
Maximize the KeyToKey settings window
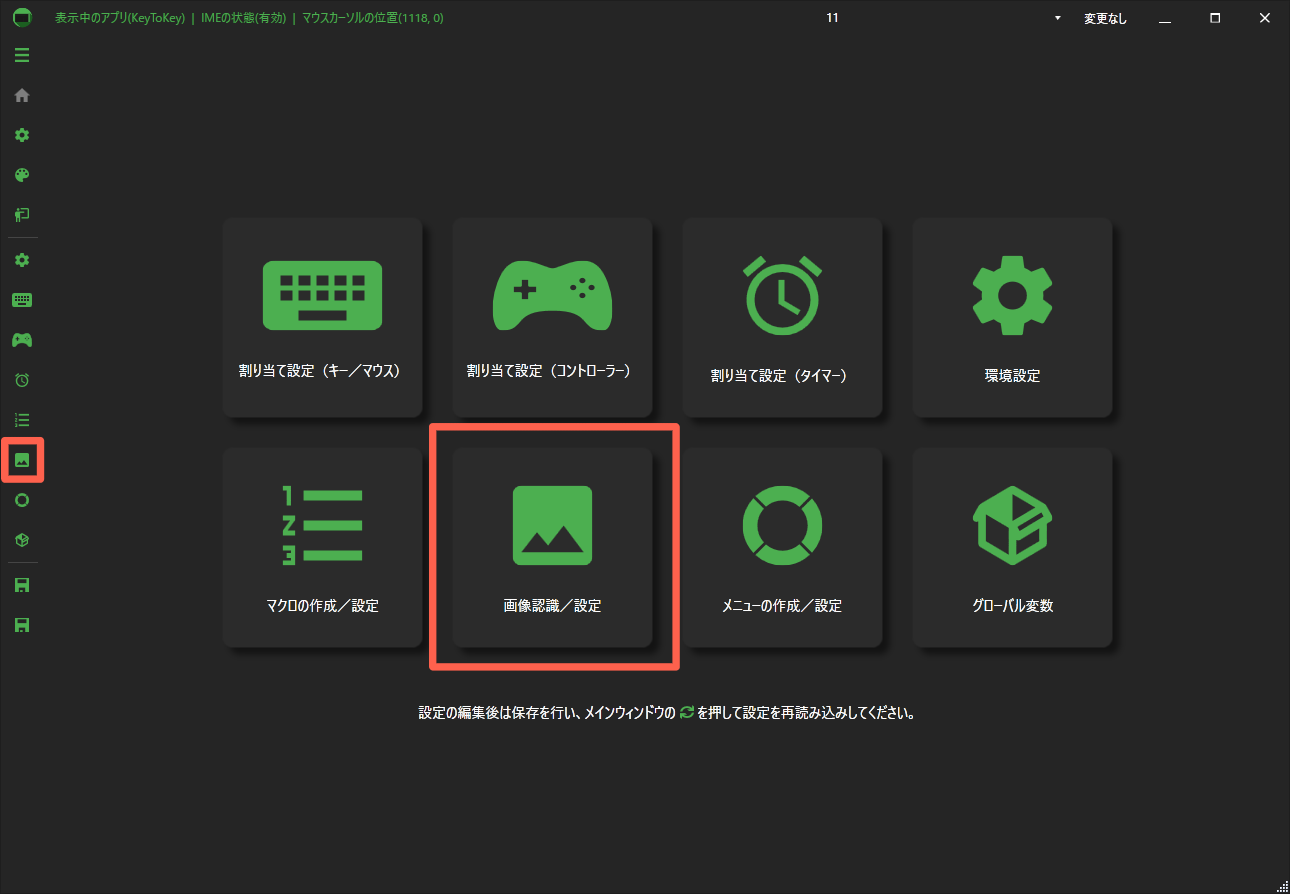tap(1215, 18)
